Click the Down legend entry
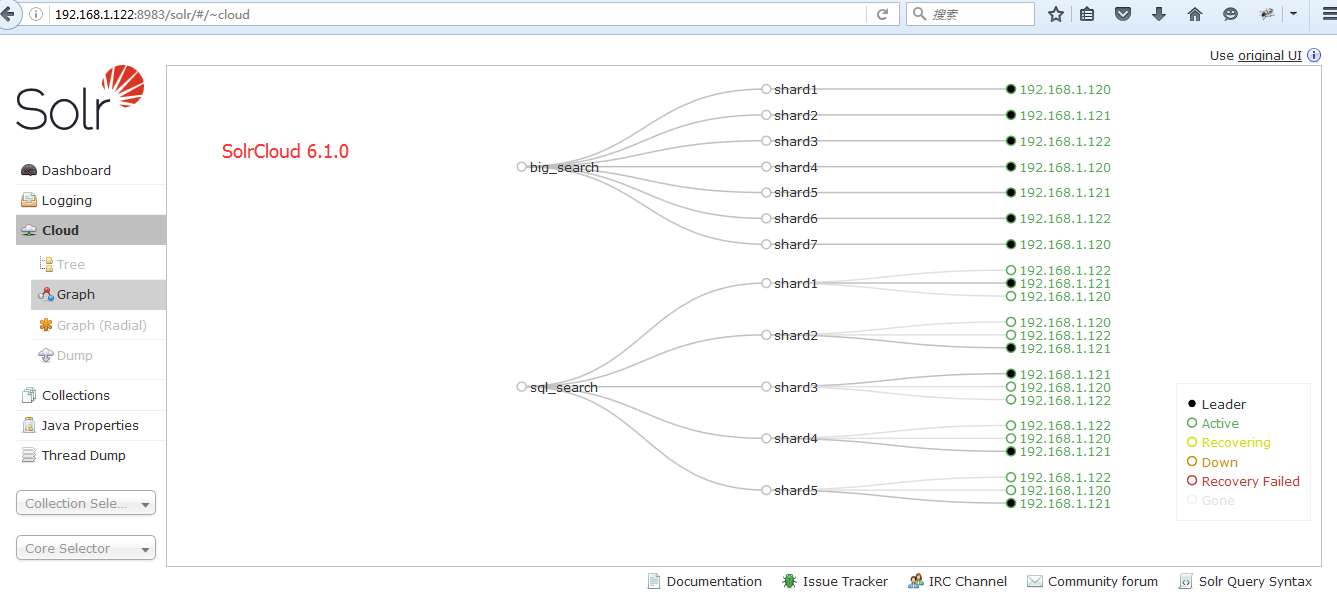This screenshot has width=1337, height=600. (1212, 462)
